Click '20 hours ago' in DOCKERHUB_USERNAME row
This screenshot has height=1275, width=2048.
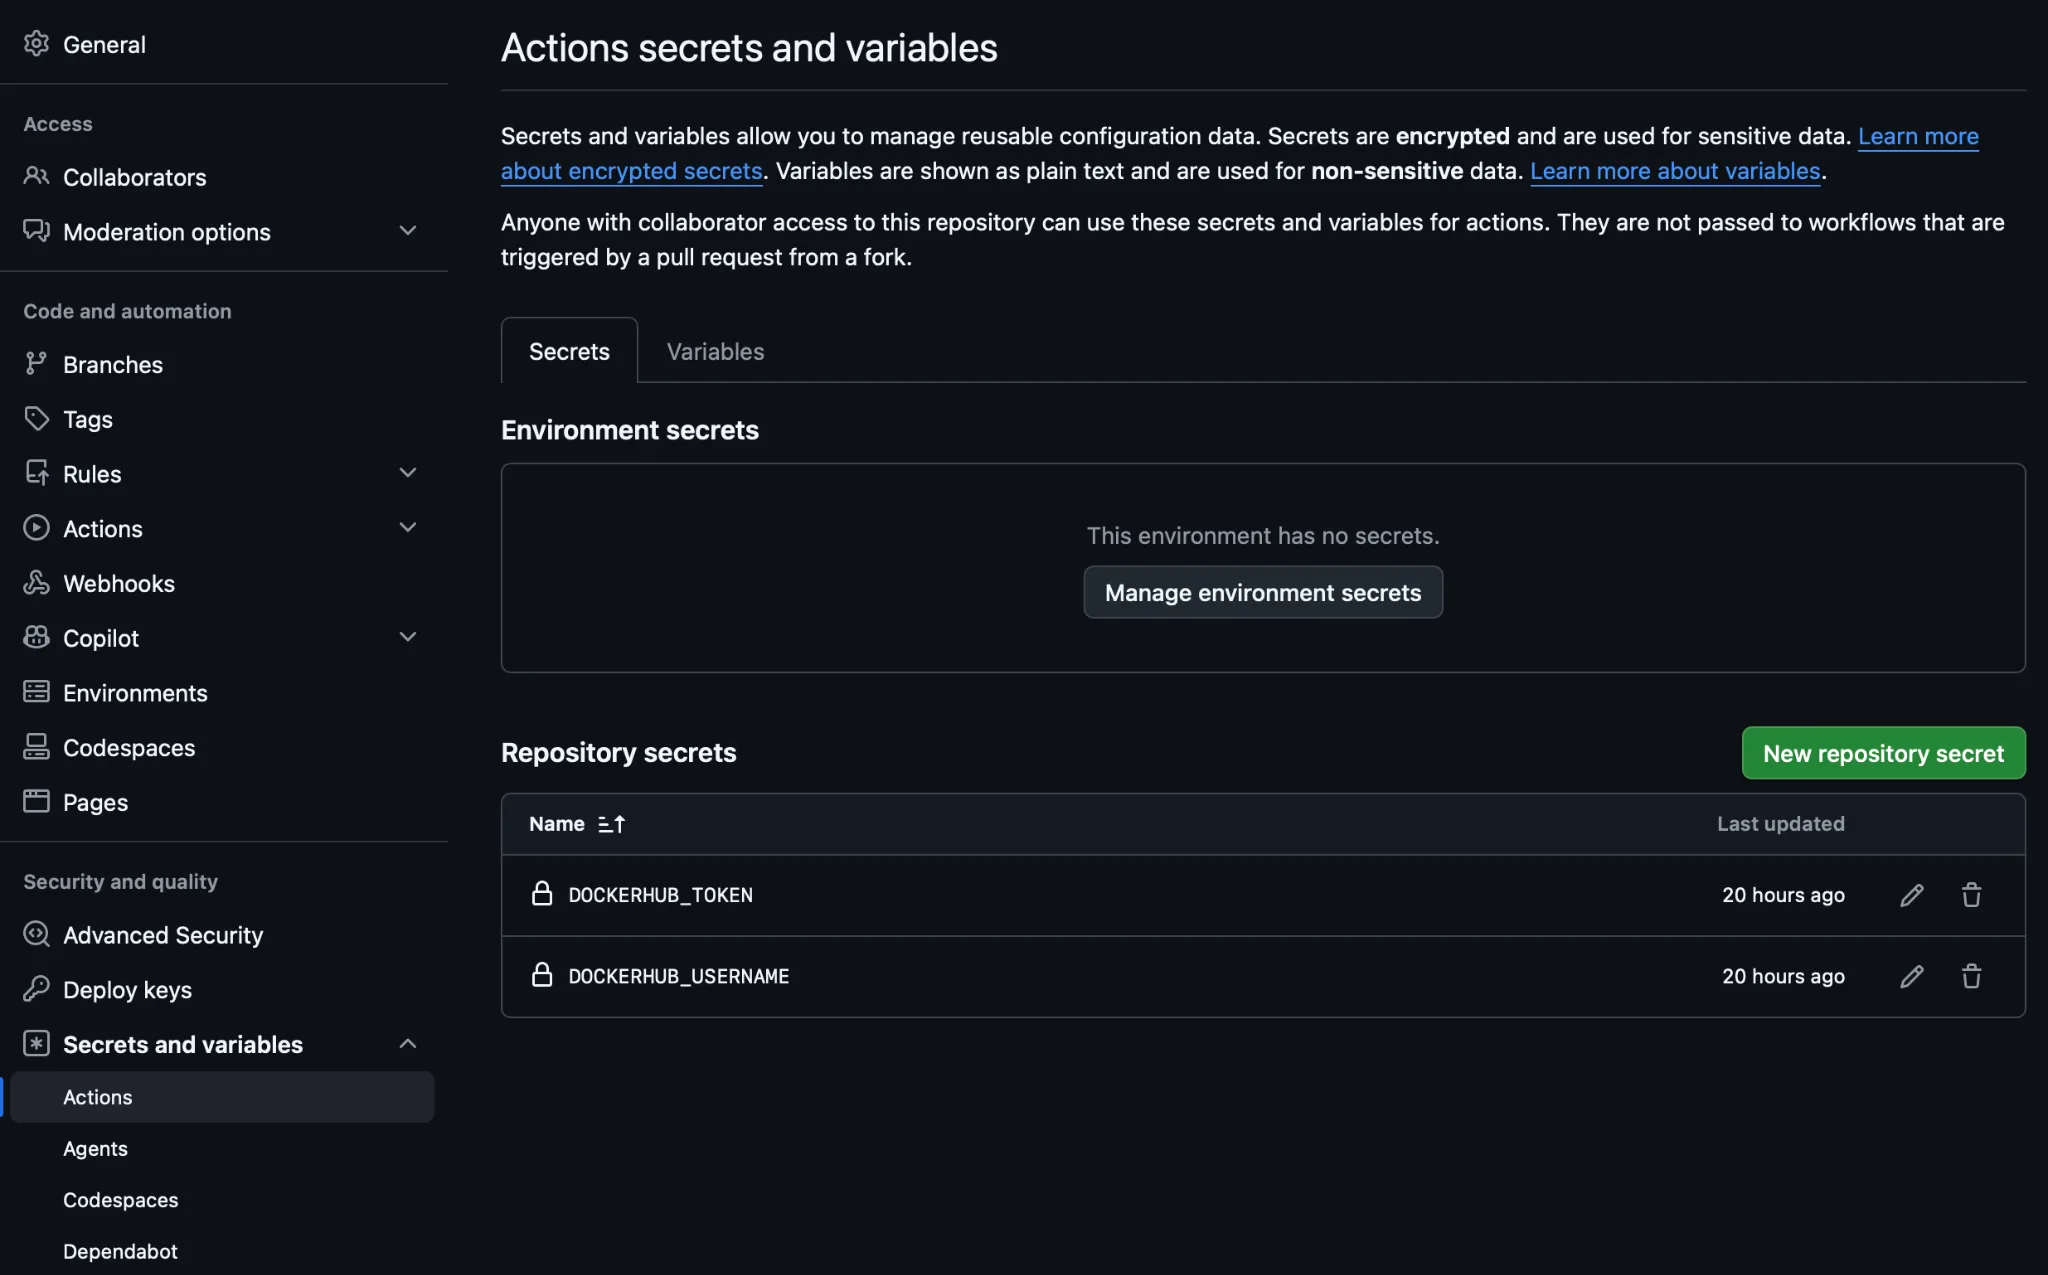[1783, 976]
